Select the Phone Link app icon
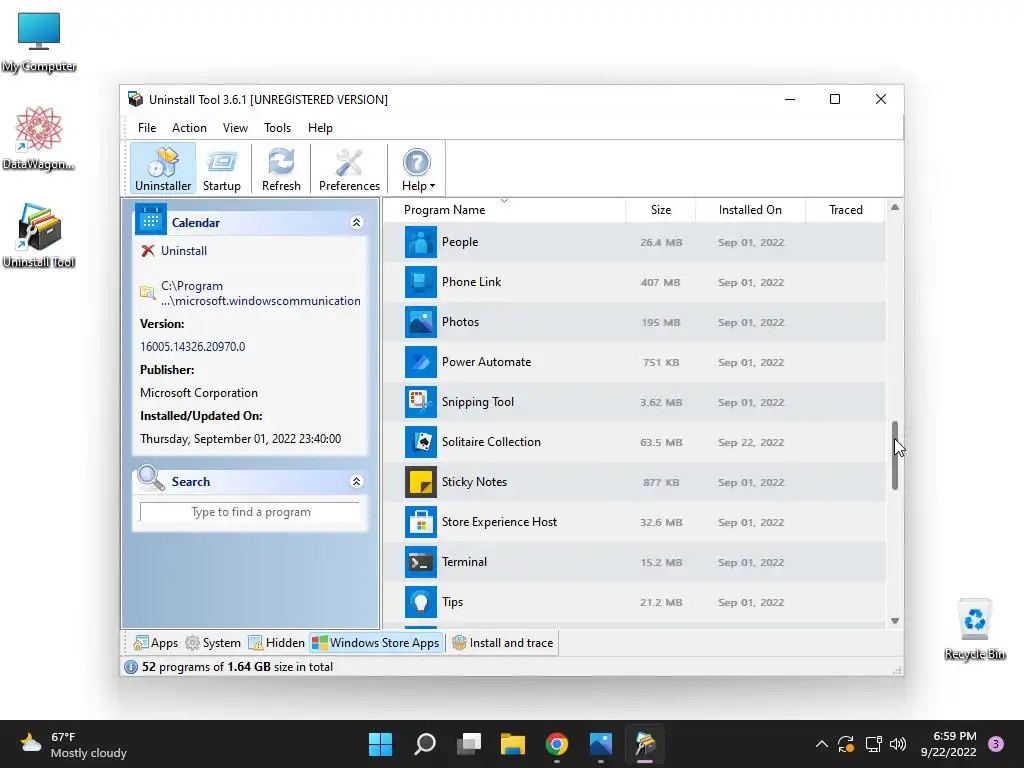This screenshot has height=768, width=1024. pyautogui.click(x=421, y=282)
